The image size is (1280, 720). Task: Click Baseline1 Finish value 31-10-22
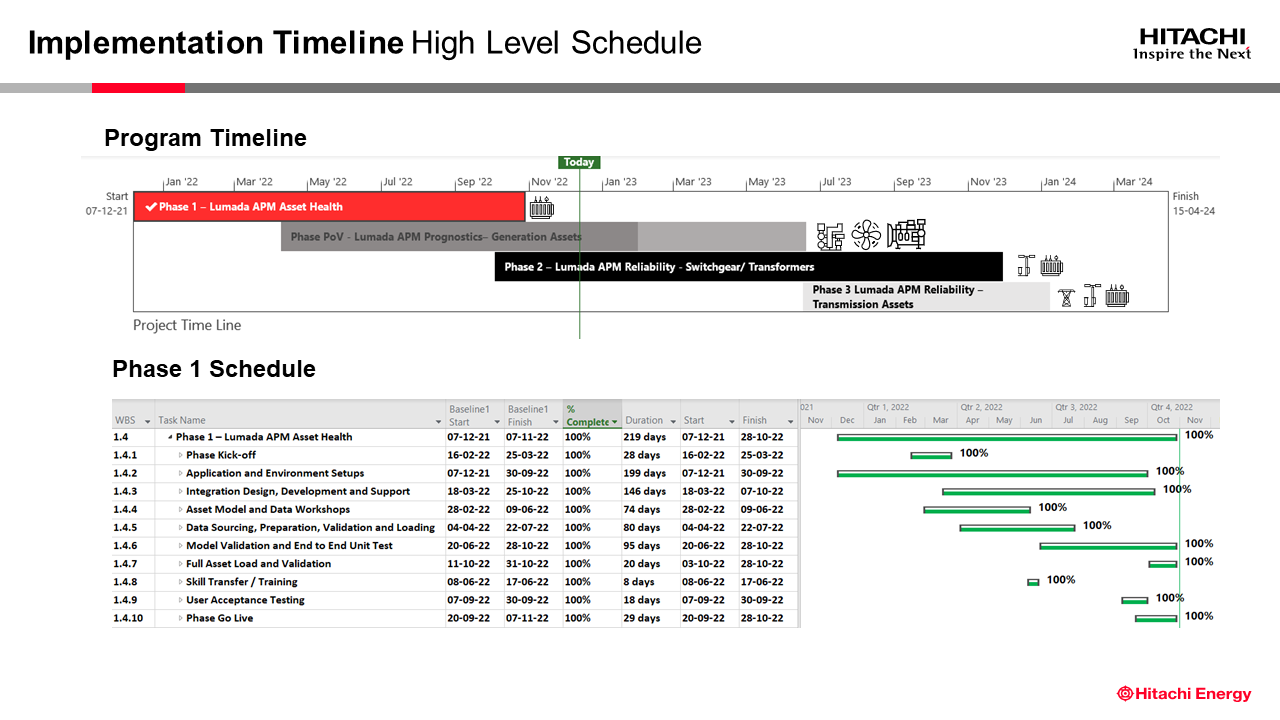pyautogui.click(x=534, y=564)
